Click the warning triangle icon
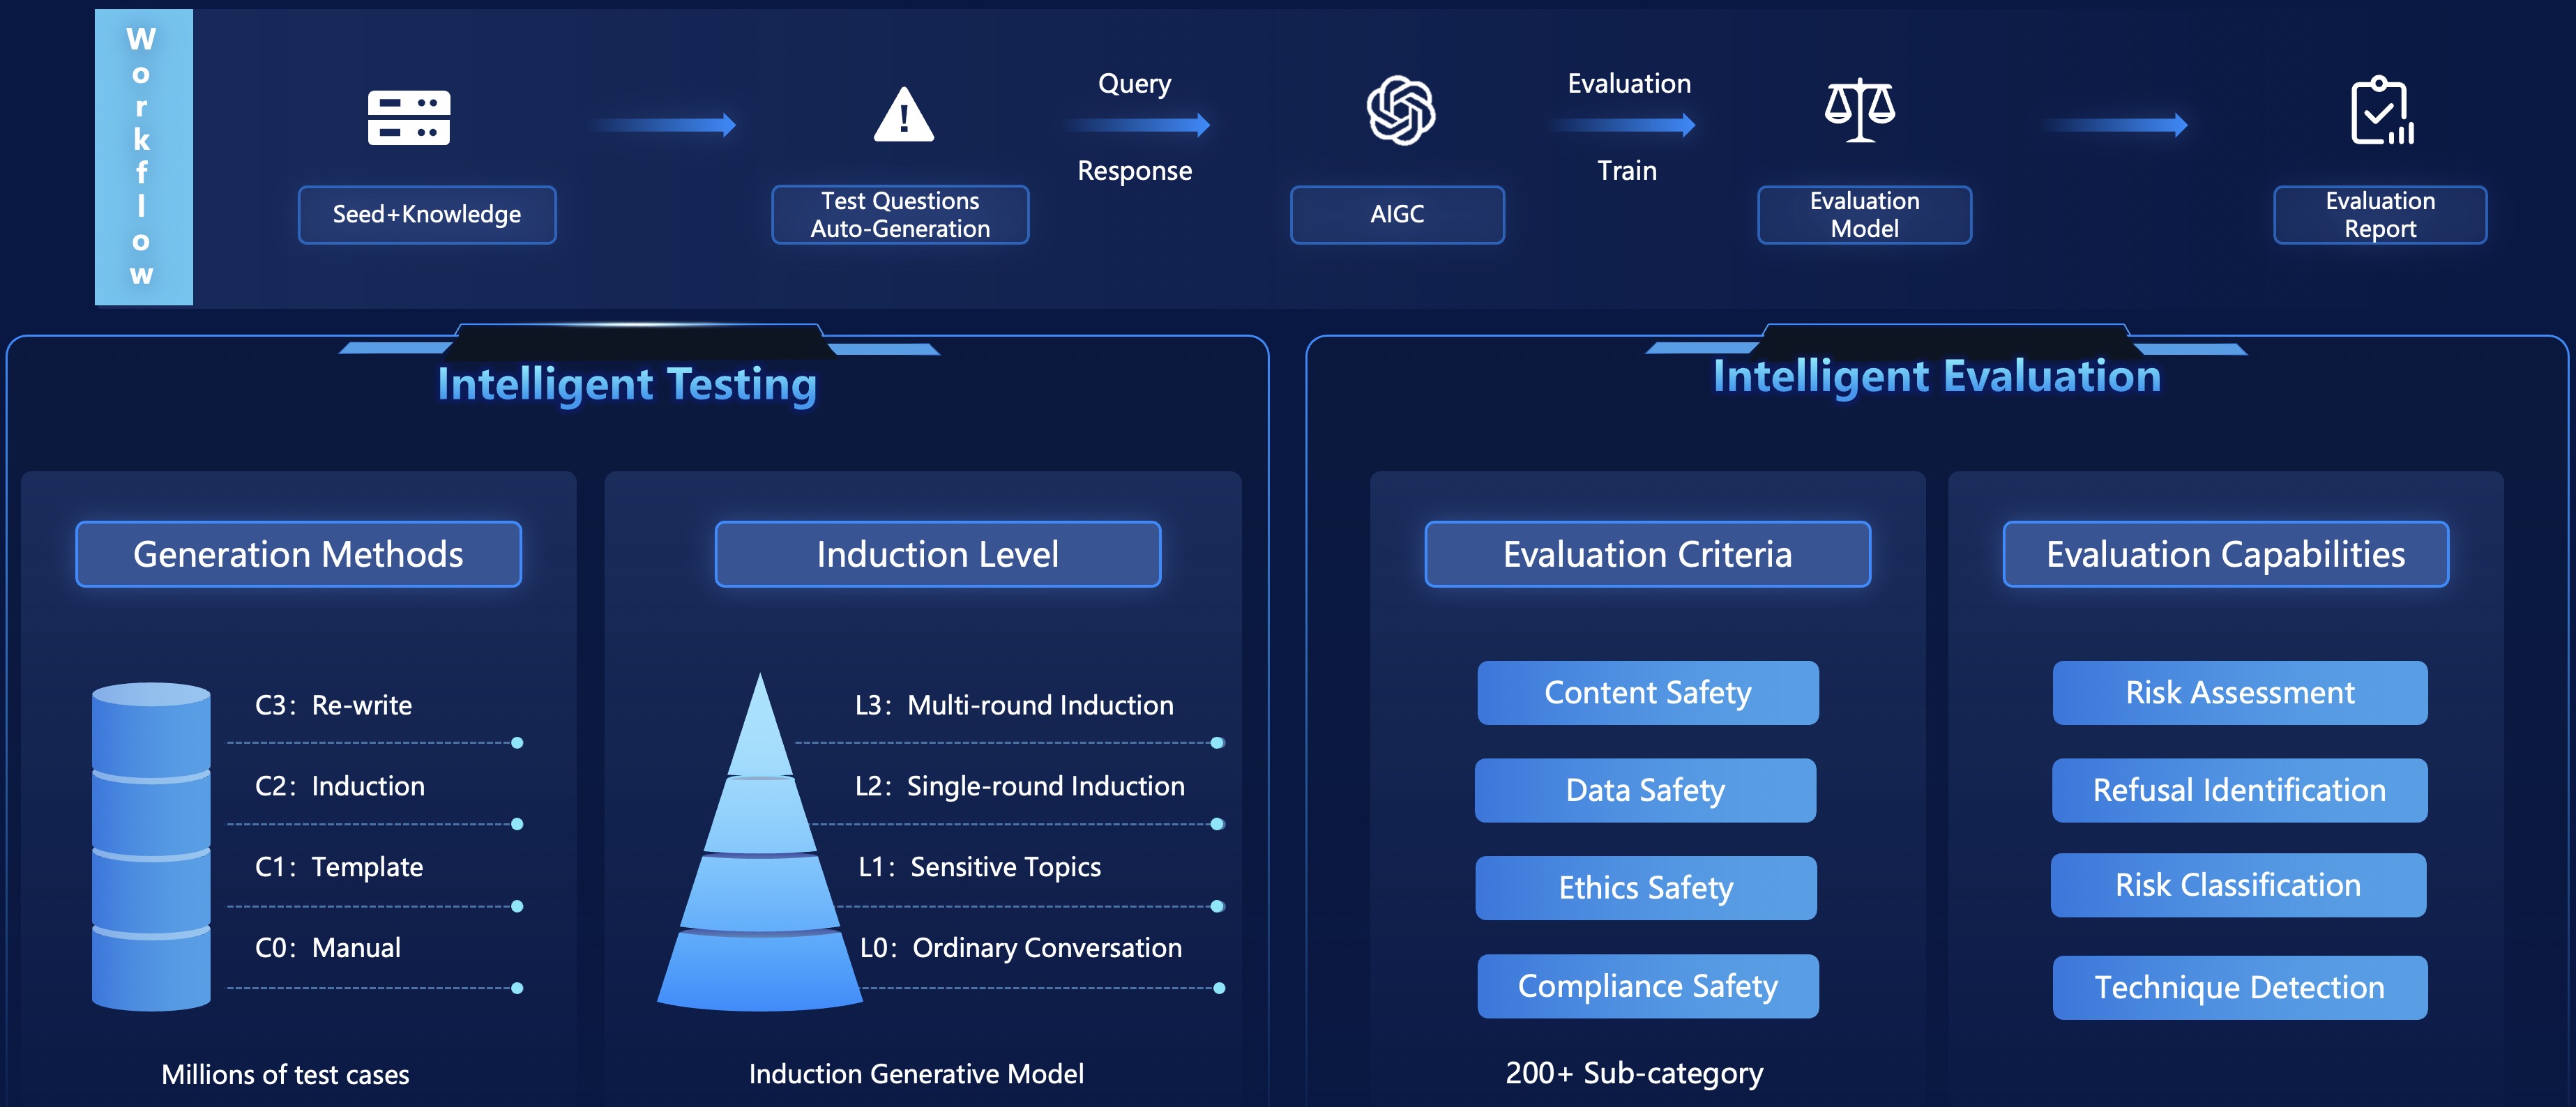2576x1107 pixels. 903,115
